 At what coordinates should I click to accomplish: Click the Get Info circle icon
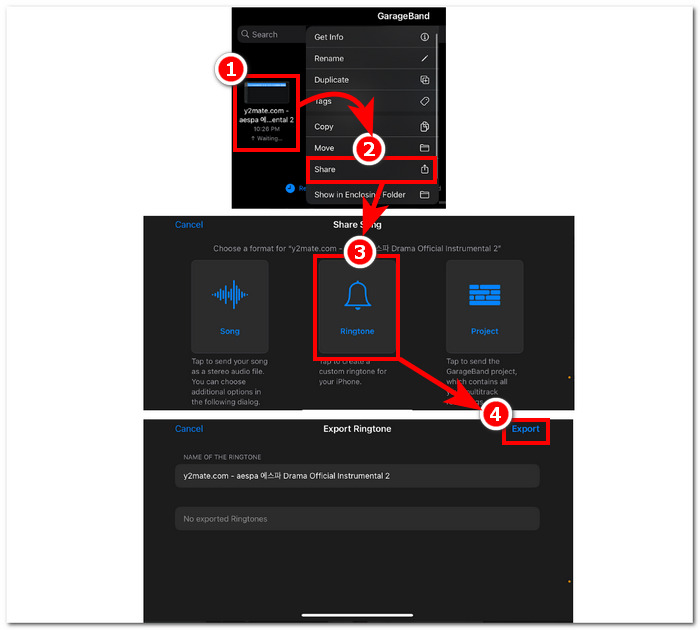pyautogui.click(x=425, y=37)
